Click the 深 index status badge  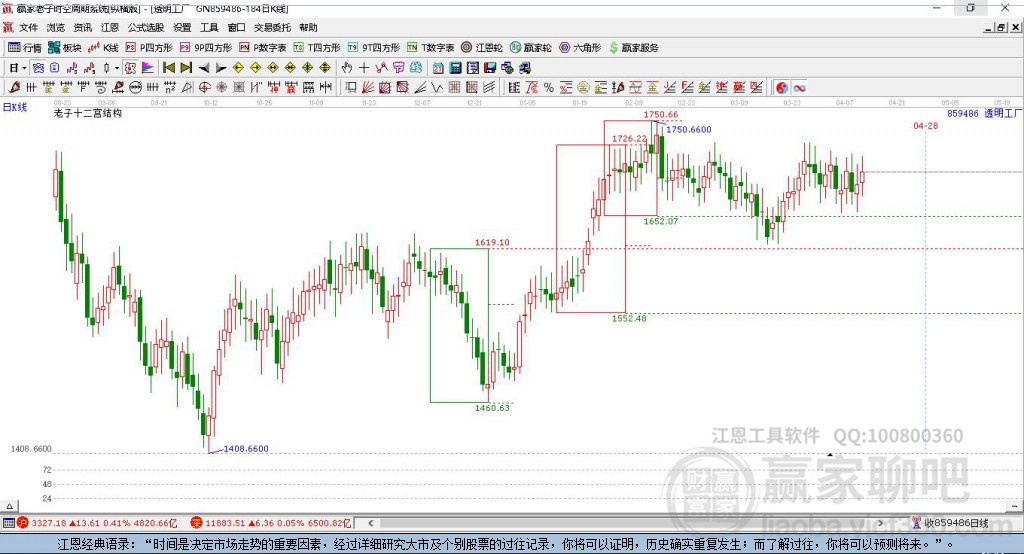coord(196,523)
